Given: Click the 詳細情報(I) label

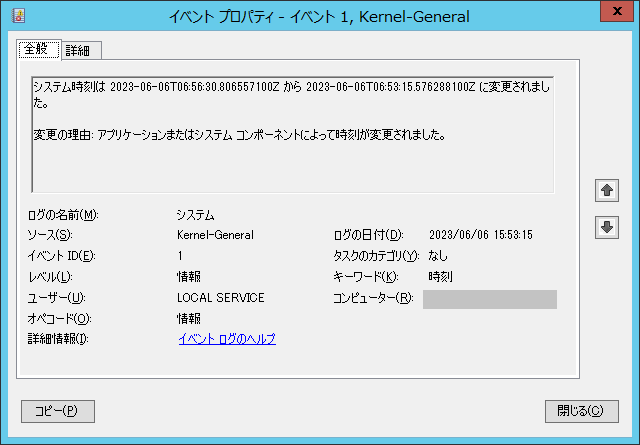Looking at the screenshot, I should (58, 339).
